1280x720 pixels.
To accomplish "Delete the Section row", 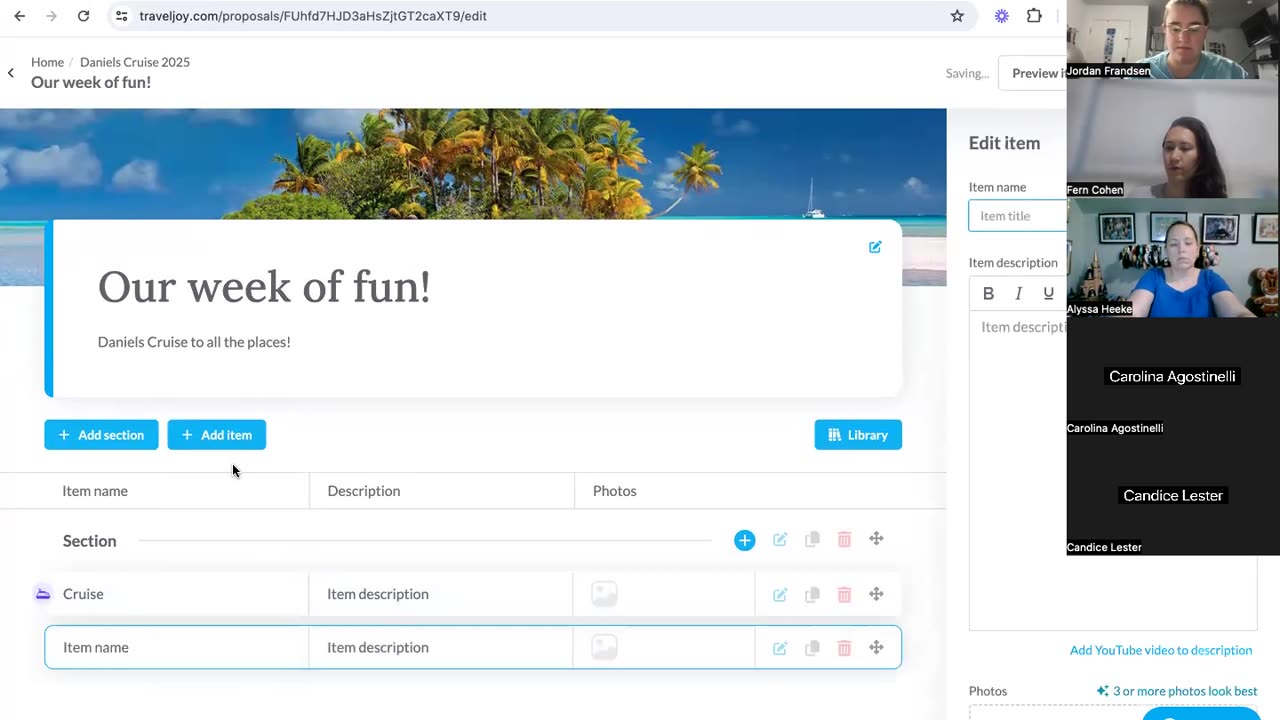I will click(844, 540).
